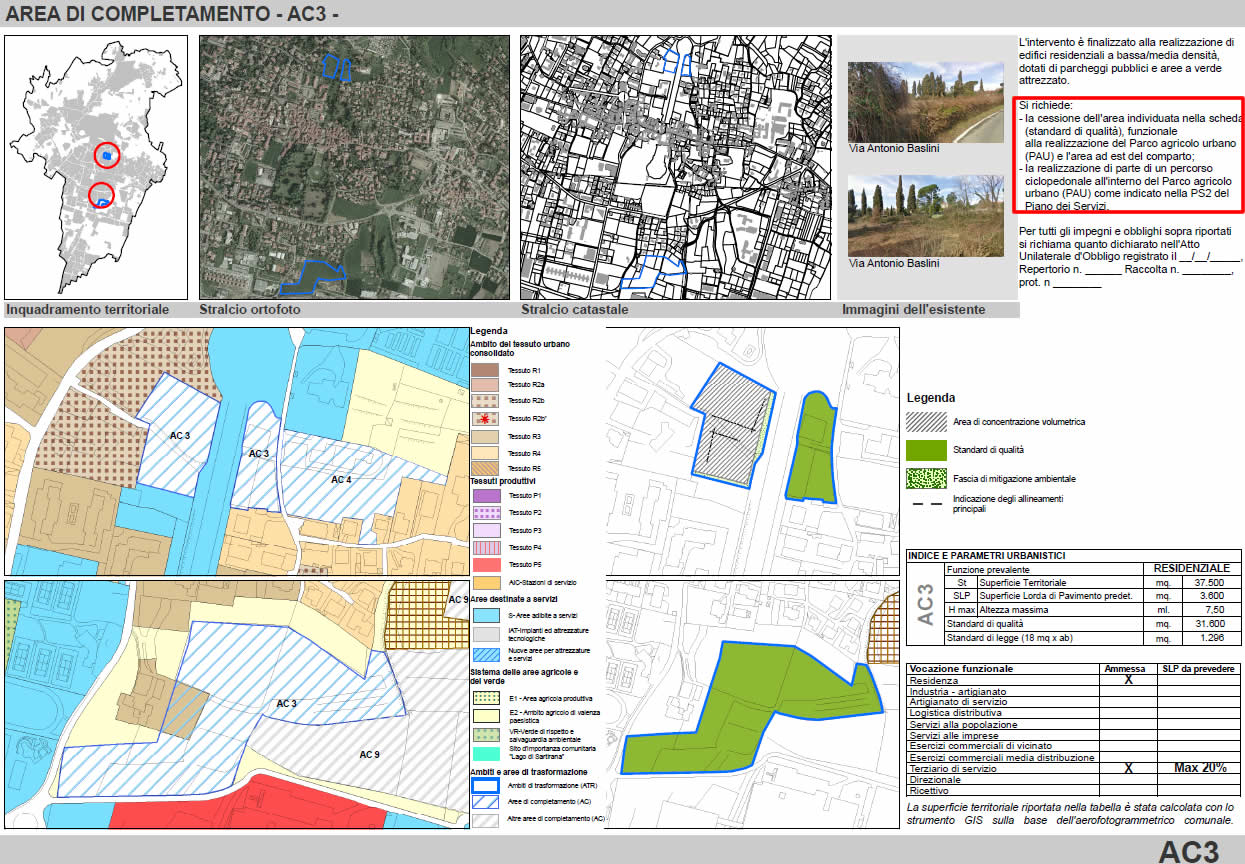
Task: Click the X mark in the Residenza row
Action: (1128, 680)
